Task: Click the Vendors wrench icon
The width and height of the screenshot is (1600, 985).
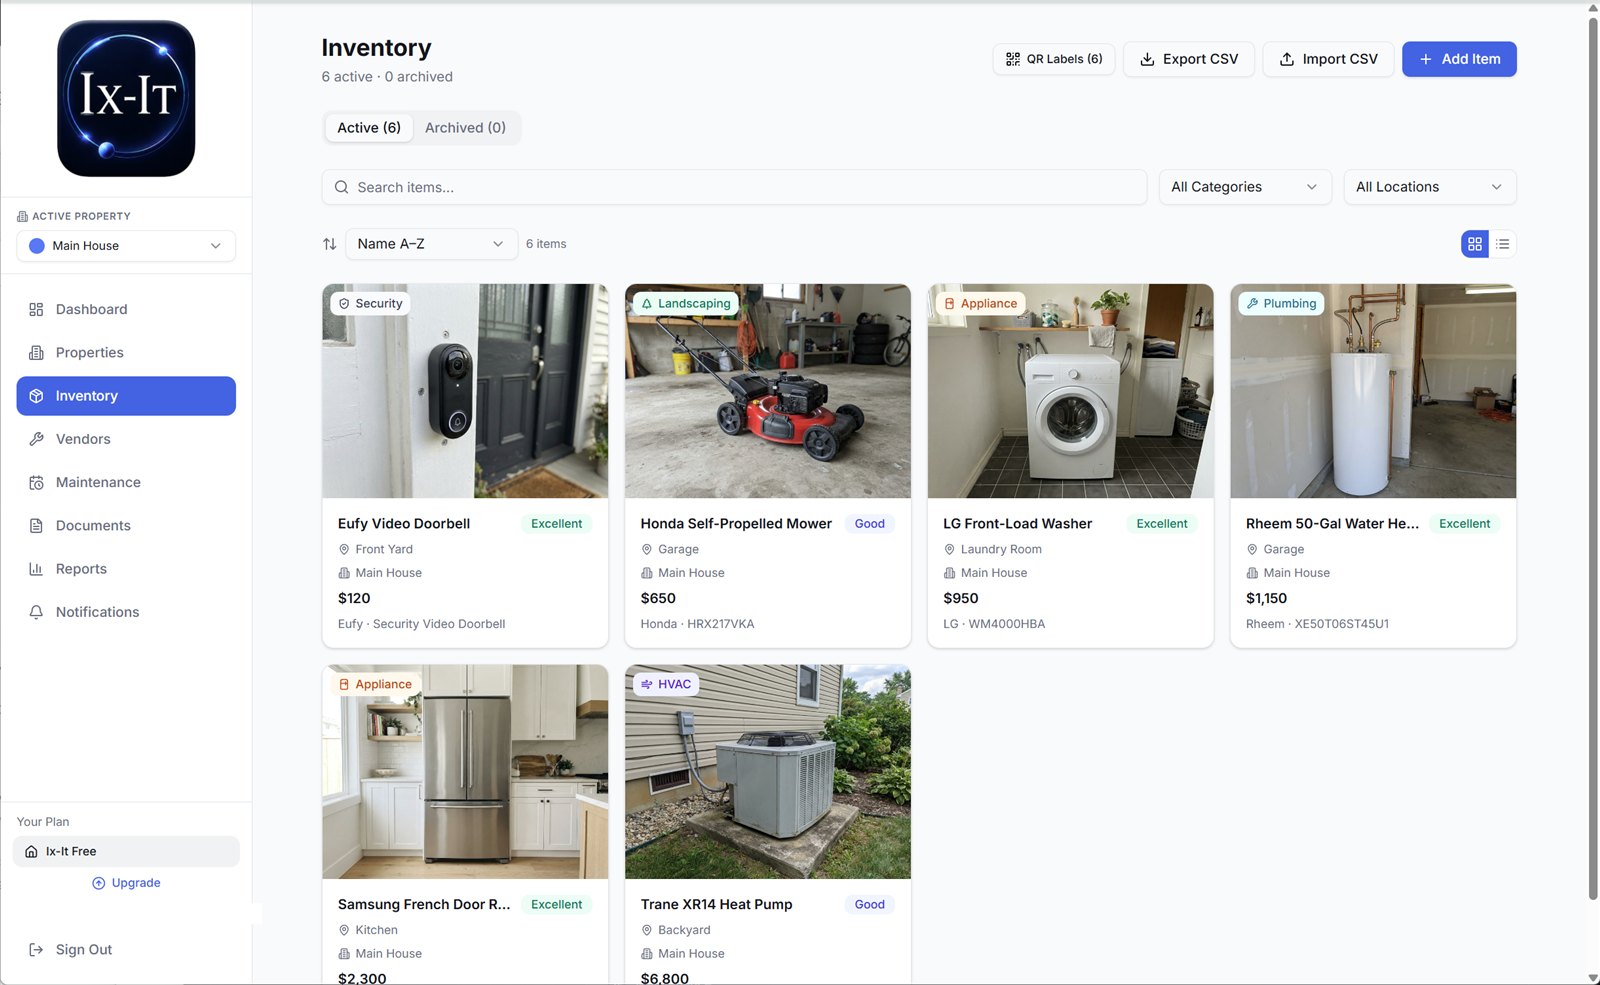Action: 36,439
